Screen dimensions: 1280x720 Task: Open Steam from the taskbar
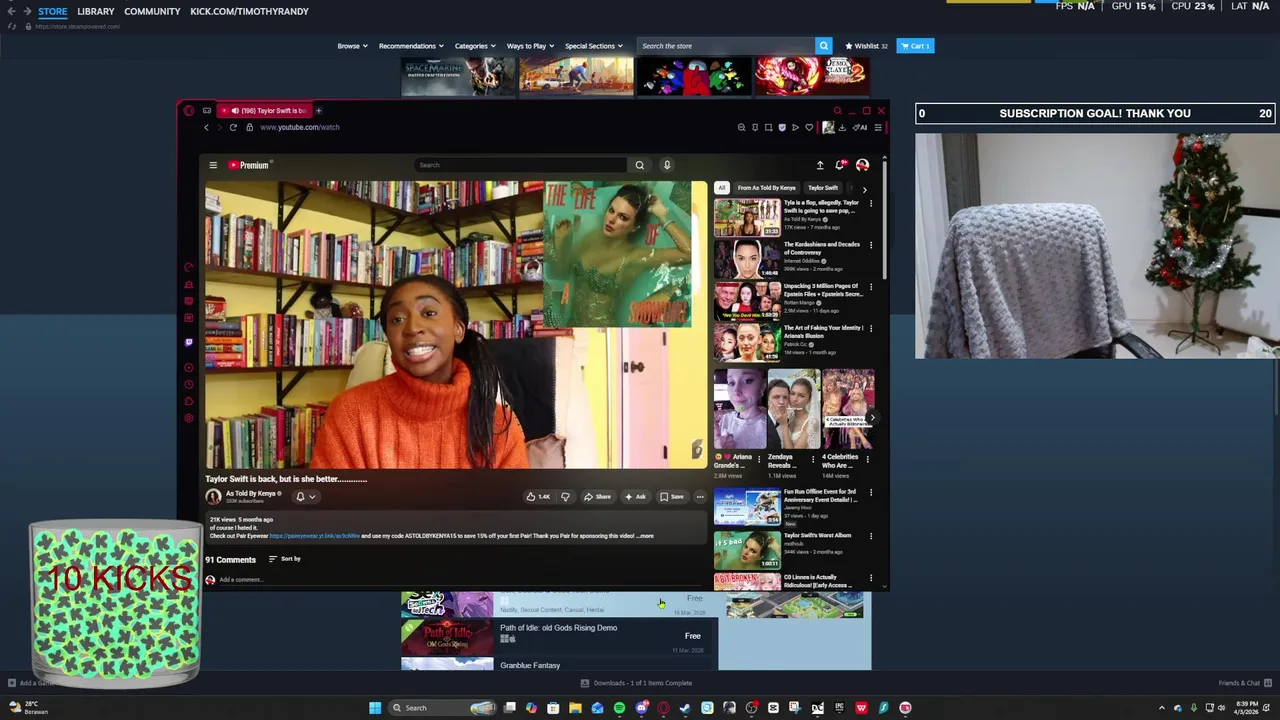pyautogui.click(x=685, y=708)
